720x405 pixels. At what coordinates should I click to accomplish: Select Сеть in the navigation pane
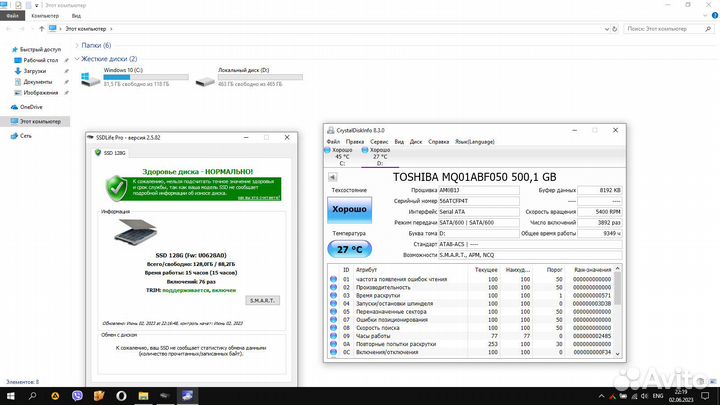pos(26,136)
